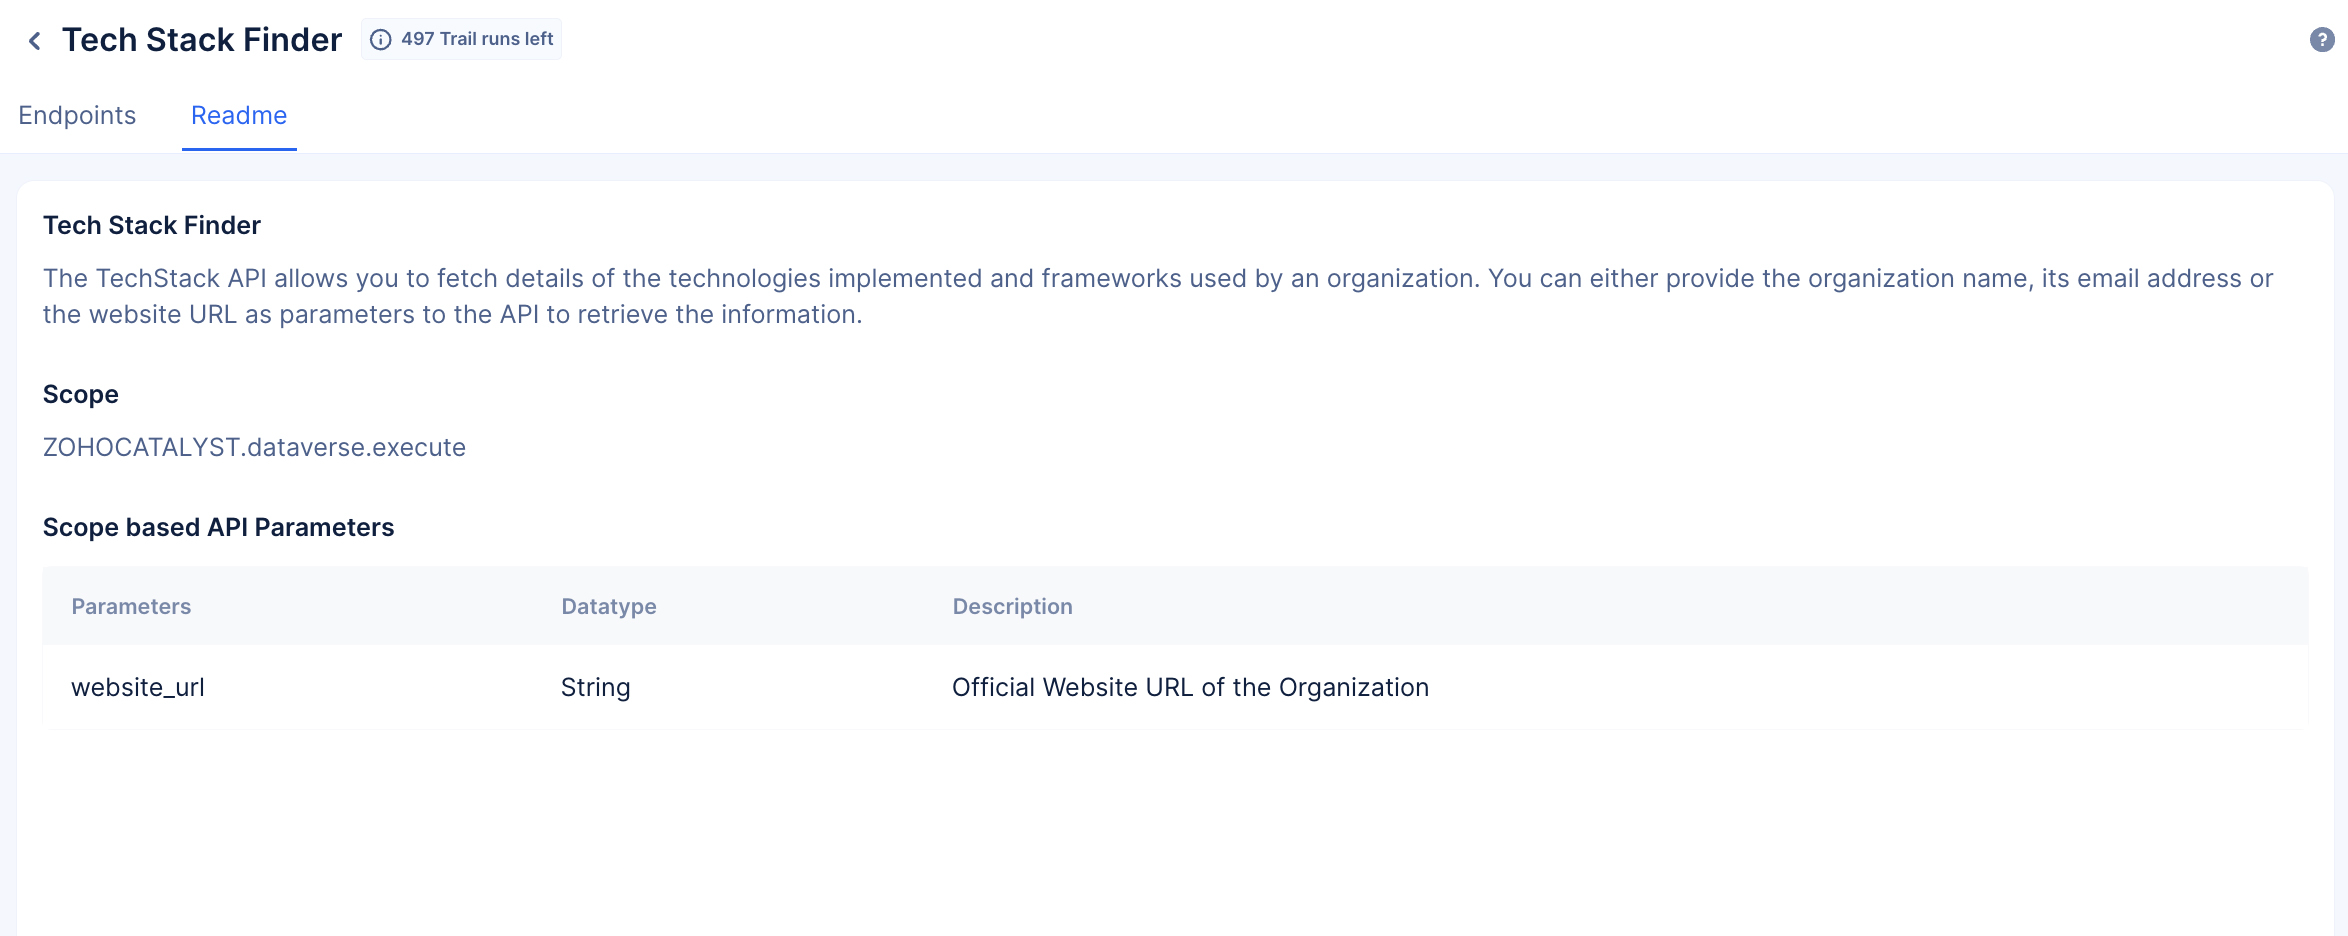Switch to the Endpoints tab
The height and width of the screenshot is (936, 2348).
77,116
